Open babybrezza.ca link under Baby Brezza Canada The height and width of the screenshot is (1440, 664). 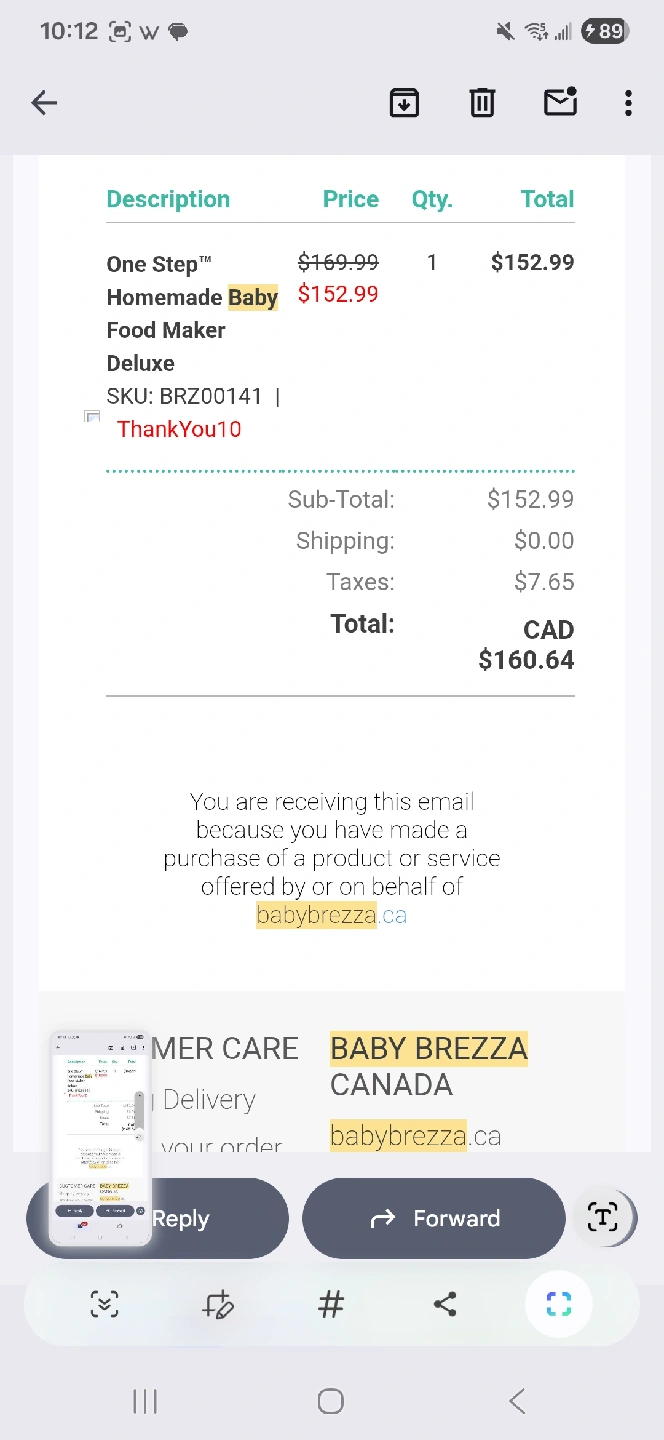415,1136
